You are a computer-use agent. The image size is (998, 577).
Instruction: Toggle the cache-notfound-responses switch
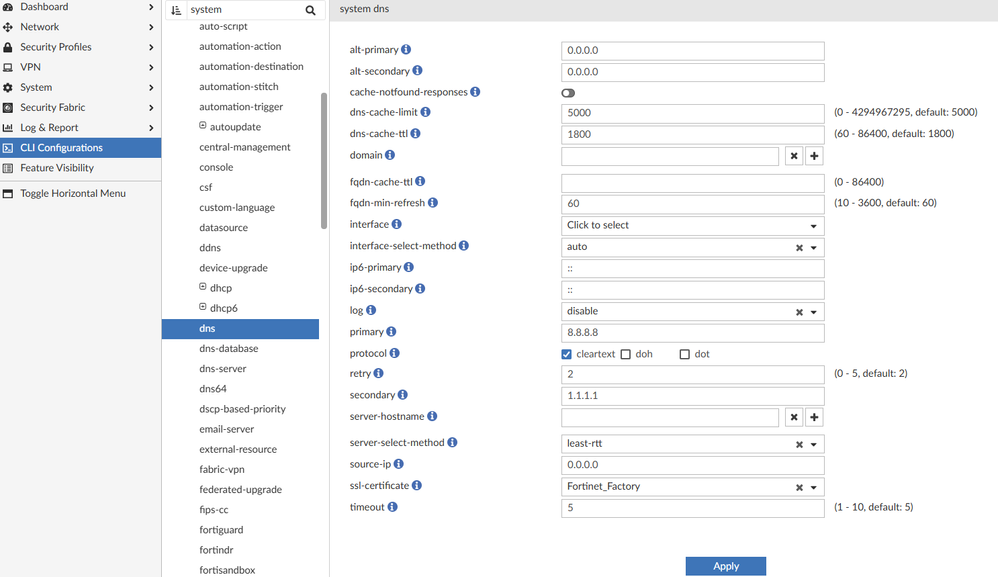pos(568,93)
